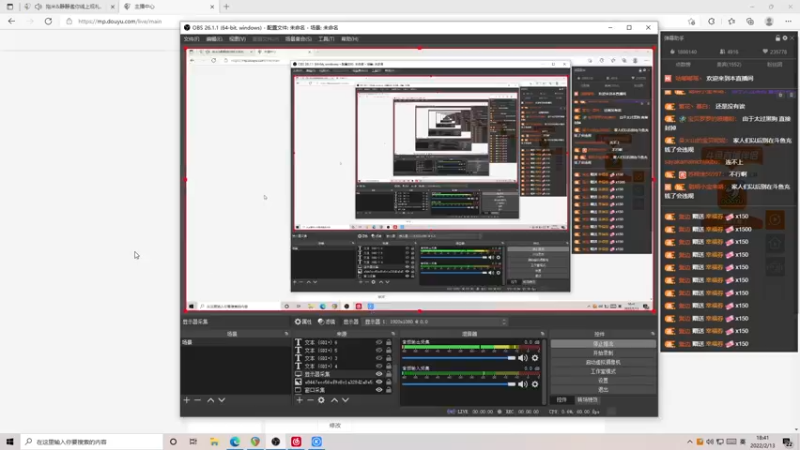Screen dimensions: 800x450
Task: Click the 停止推流 button in the controls dock
Action: (x=603, y=344)
